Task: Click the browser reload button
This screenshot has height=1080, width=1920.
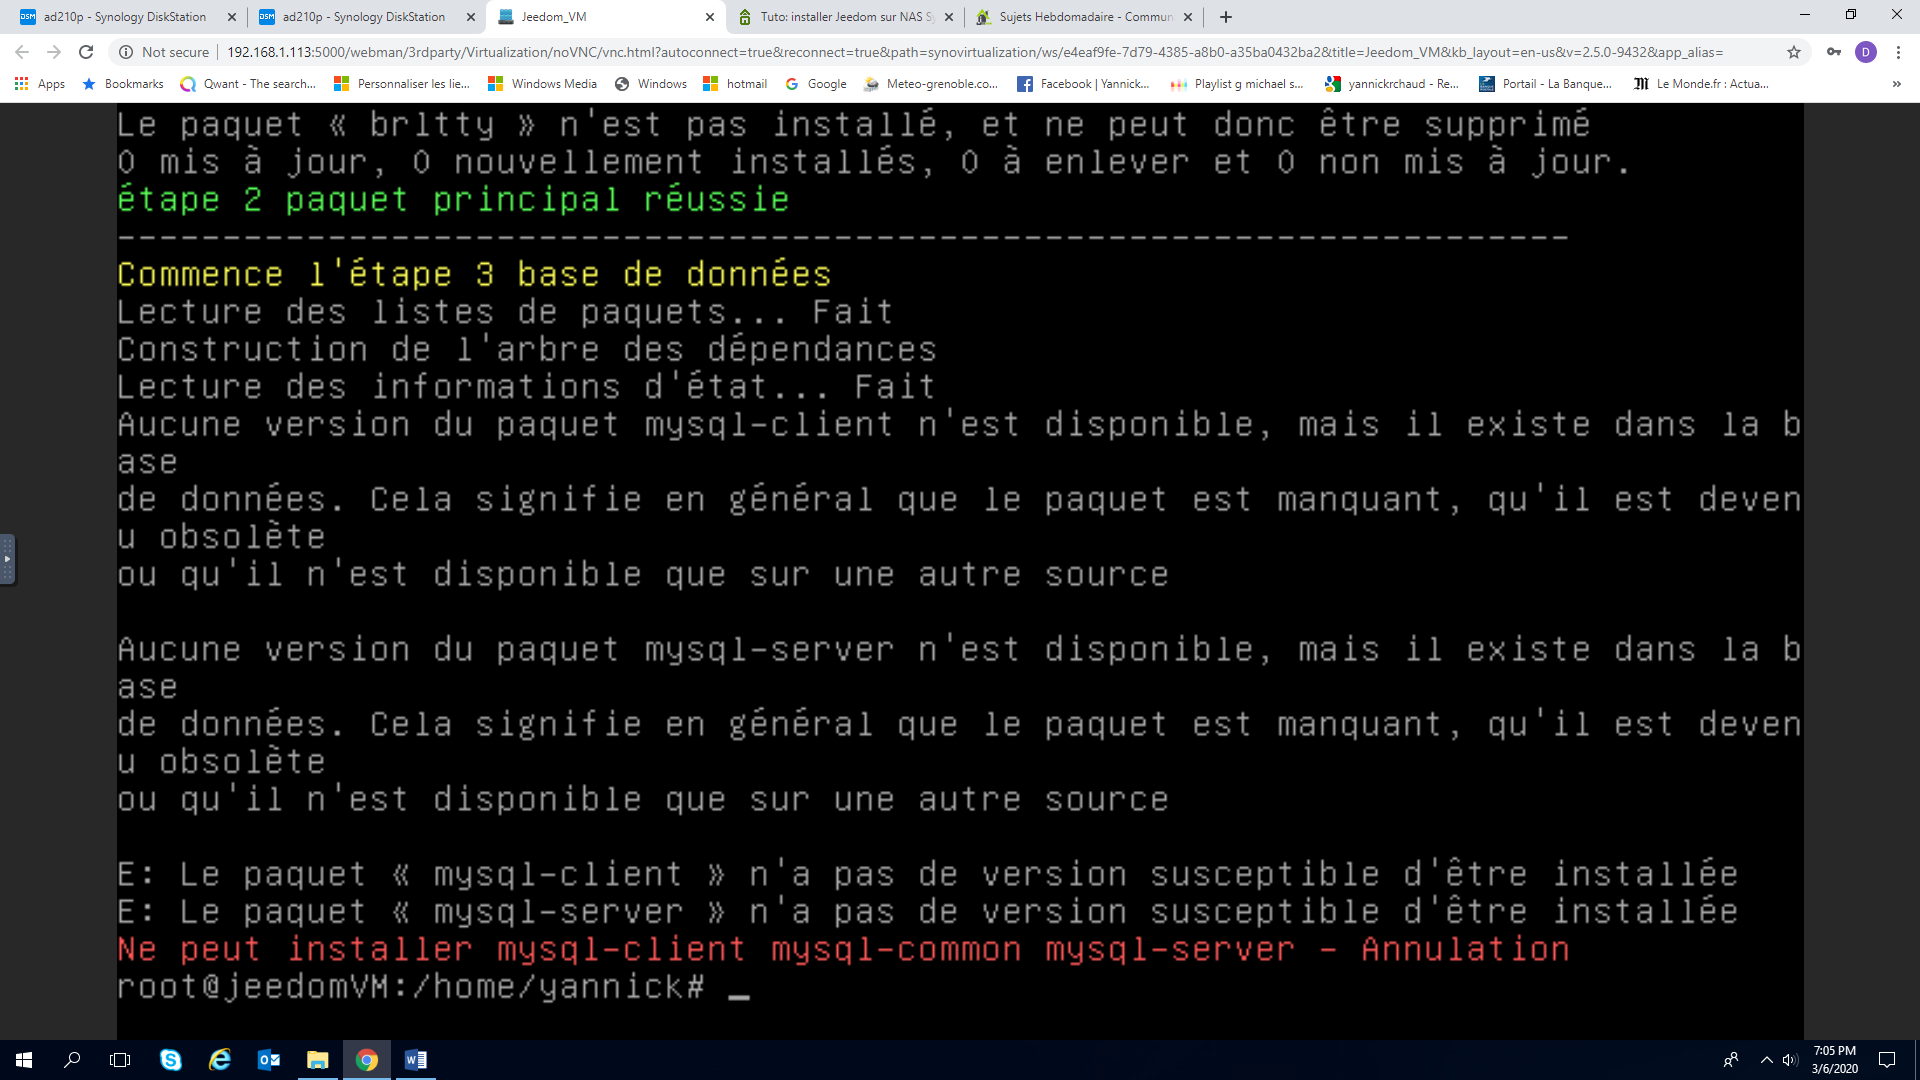Action: (x=86, y=52)
